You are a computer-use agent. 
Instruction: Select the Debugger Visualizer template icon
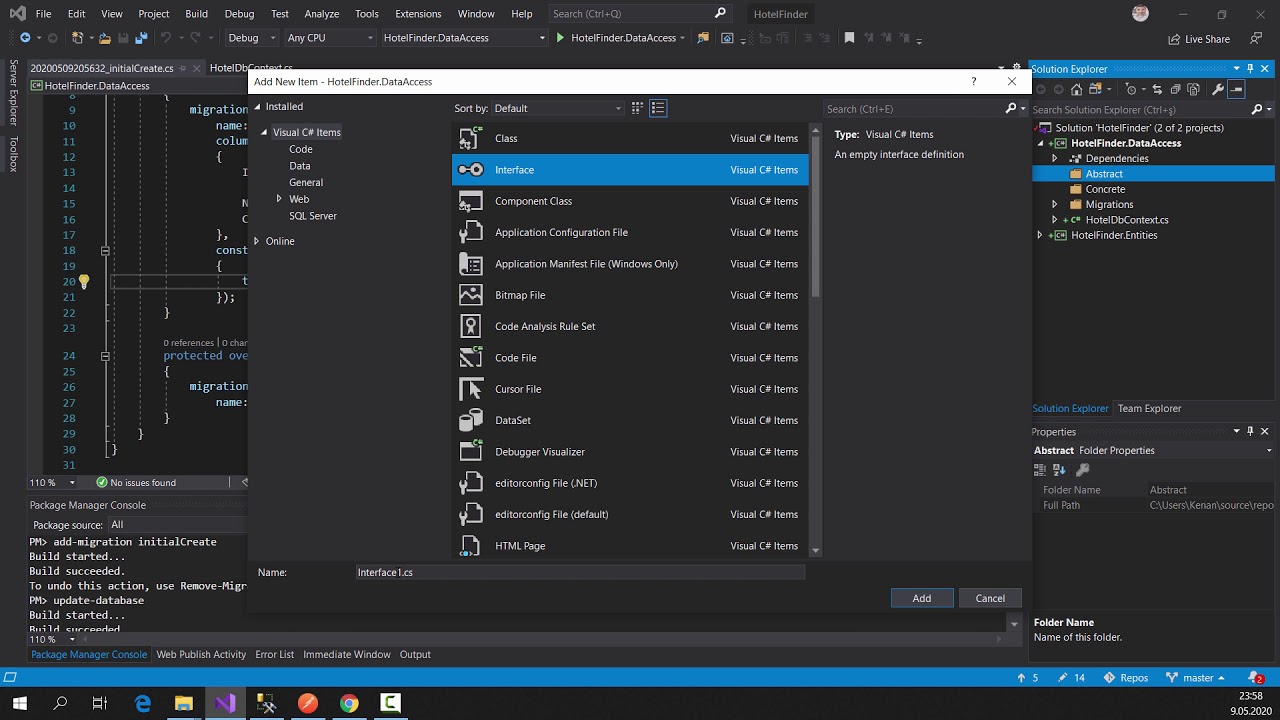[x=471, y=451]
